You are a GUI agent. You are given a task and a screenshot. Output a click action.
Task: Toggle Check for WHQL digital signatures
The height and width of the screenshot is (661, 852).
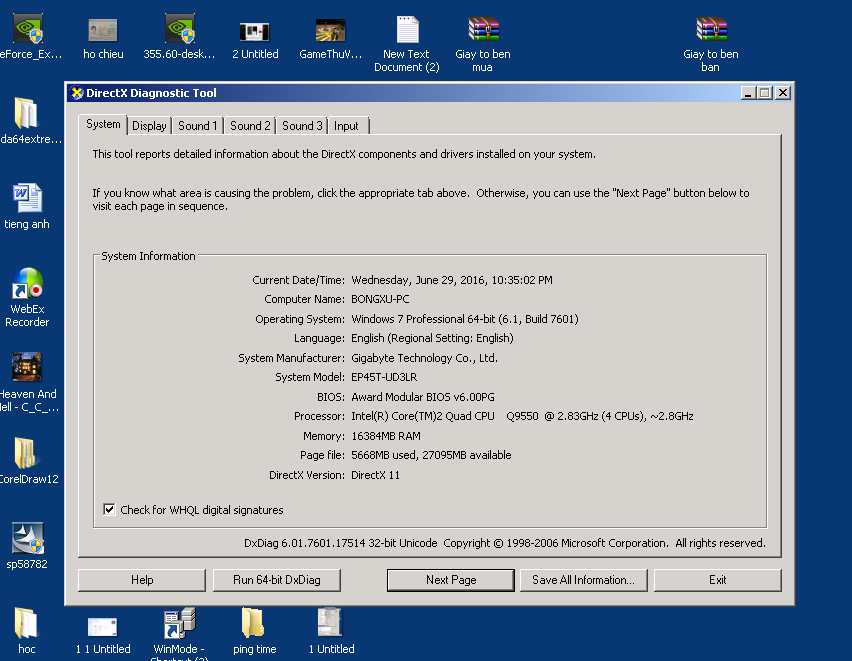[109, 510]
